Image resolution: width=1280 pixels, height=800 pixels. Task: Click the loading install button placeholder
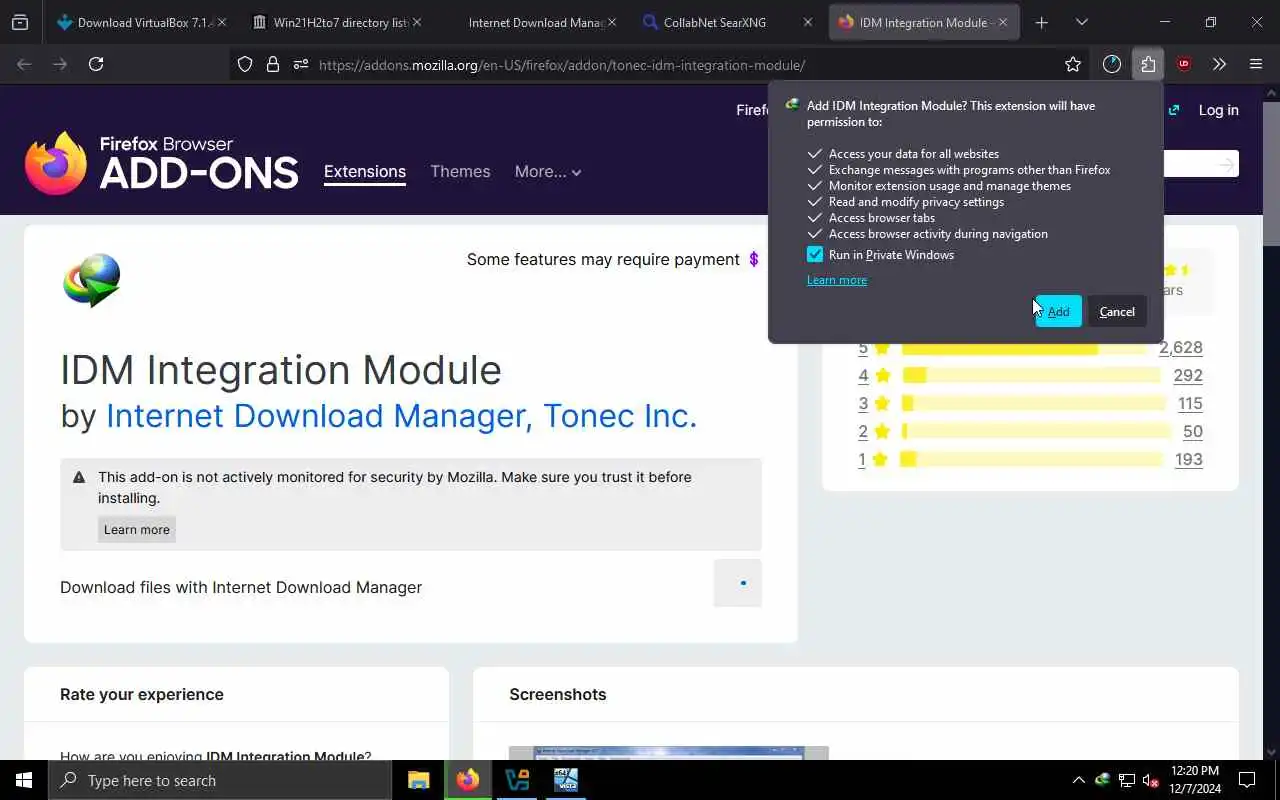tap(738, 583)
